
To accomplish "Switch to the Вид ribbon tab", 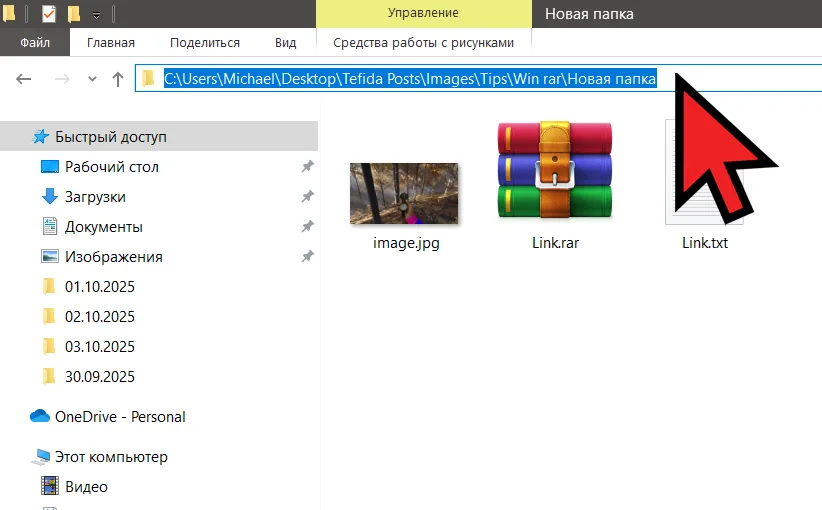I will coord(286,43).
